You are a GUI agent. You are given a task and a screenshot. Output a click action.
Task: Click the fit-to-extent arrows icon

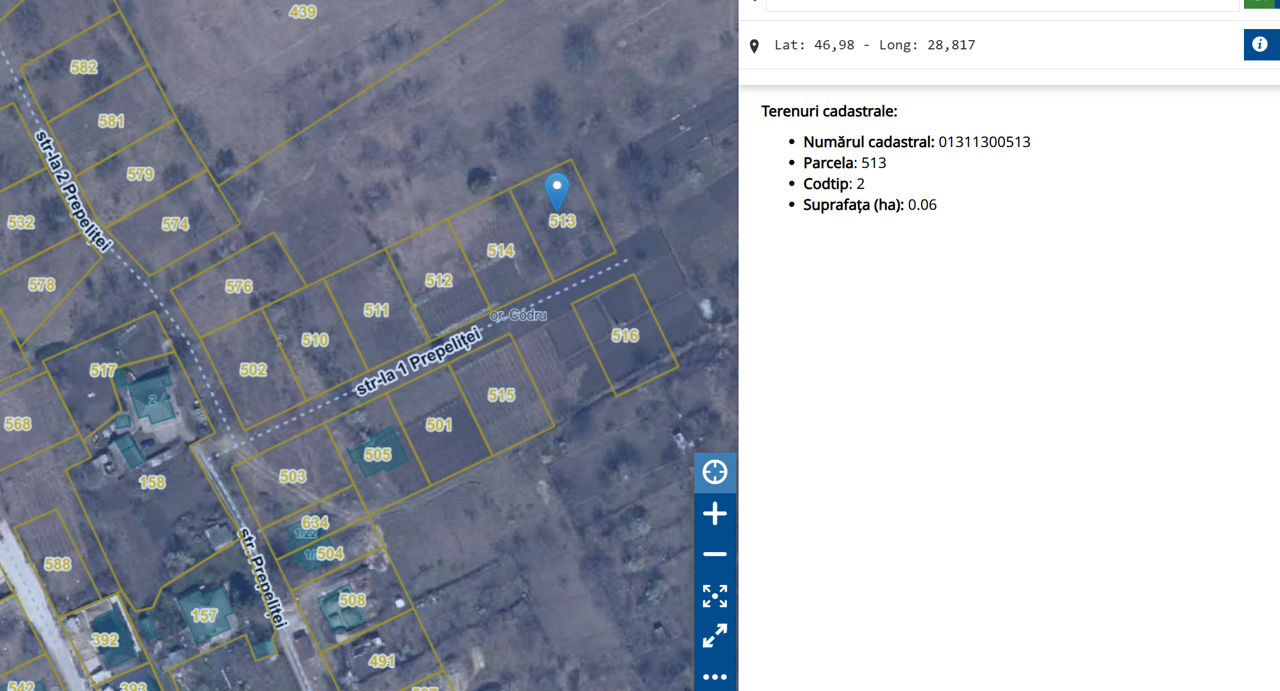(x=715, y=596)
